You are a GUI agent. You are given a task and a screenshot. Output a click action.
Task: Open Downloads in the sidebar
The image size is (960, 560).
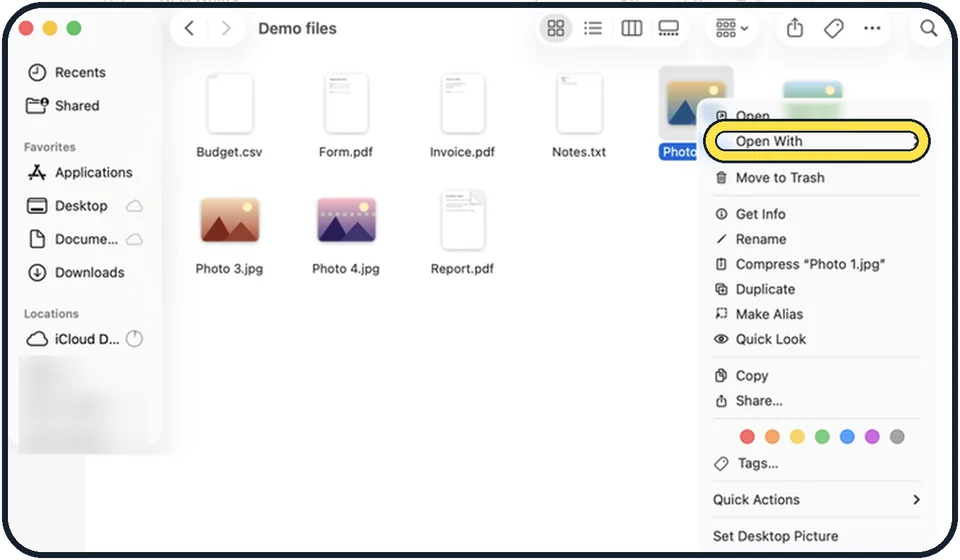click(76, 272)
